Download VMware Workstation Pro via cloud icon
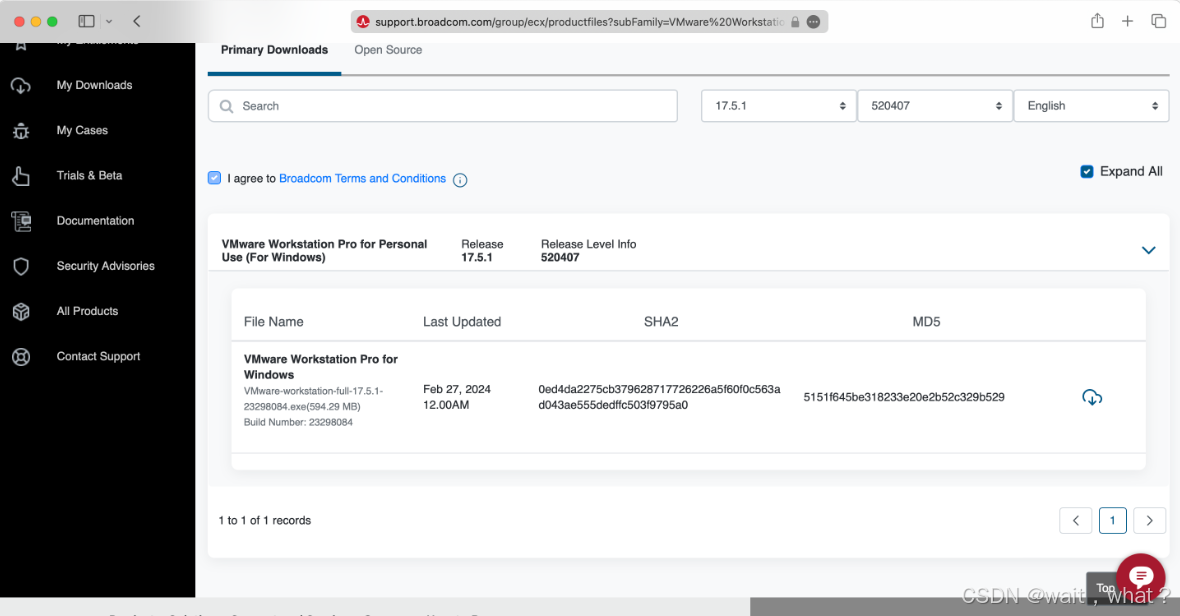Image resolution: width=1180 pixels, height=616 pixels. pos(1092,397)
